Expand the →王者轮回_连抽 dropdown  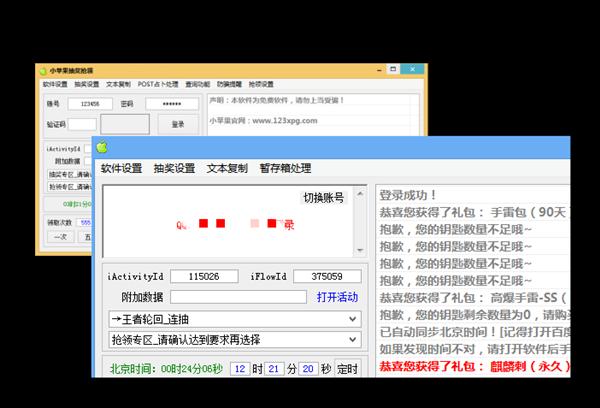[235, 319]
